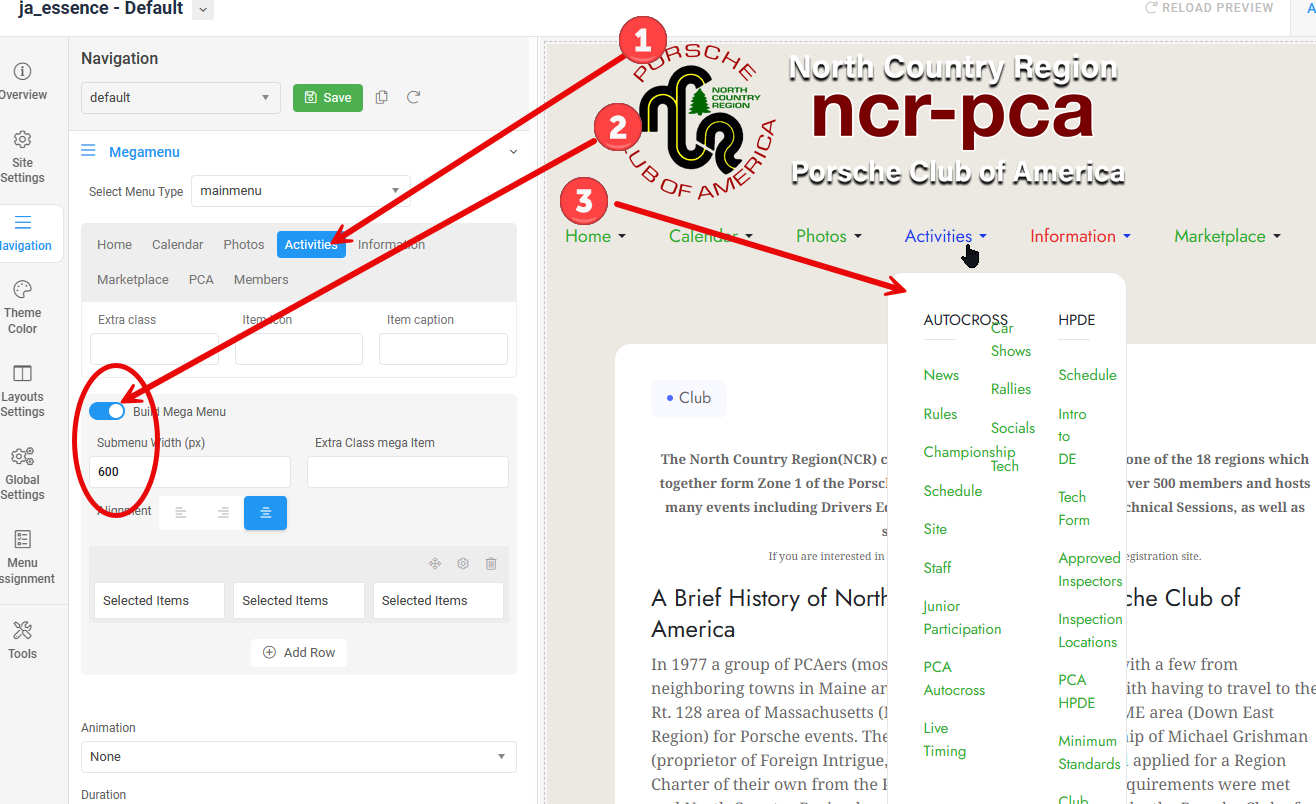Click the Submenu Width field showing 600

coord(190,472)
